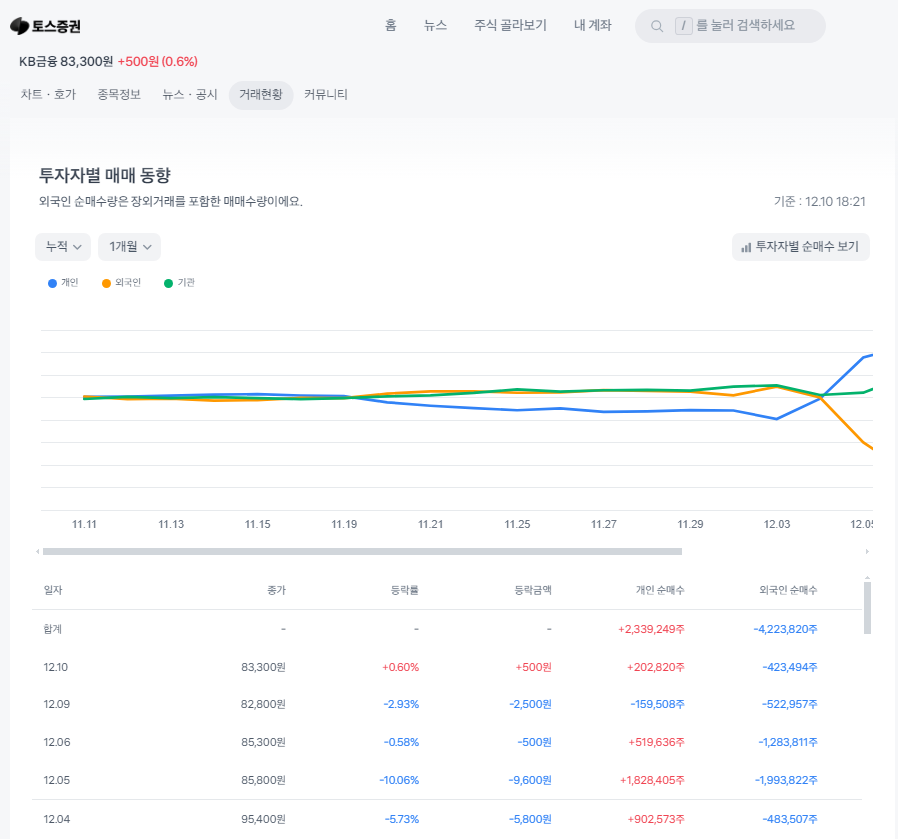Click the 11.21 chart axis label
This screenshot has height=839, width=898.
(431, 524)
